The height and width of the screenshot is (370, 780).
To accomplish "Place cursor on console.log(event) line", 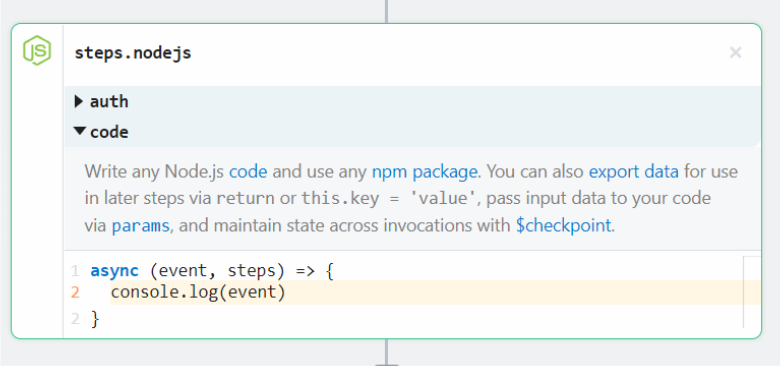I will coord(198,292).
